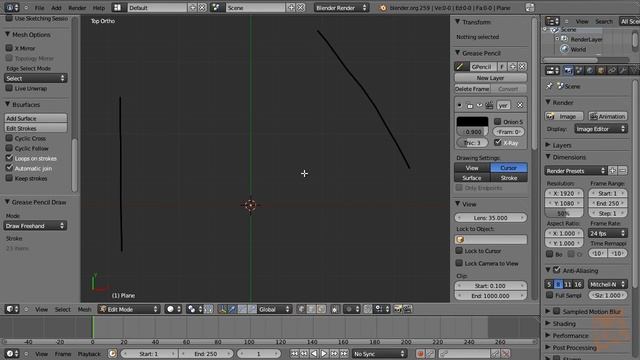Select the Constraints properties tab icon

pyautogui.click(x=612, y=71)
